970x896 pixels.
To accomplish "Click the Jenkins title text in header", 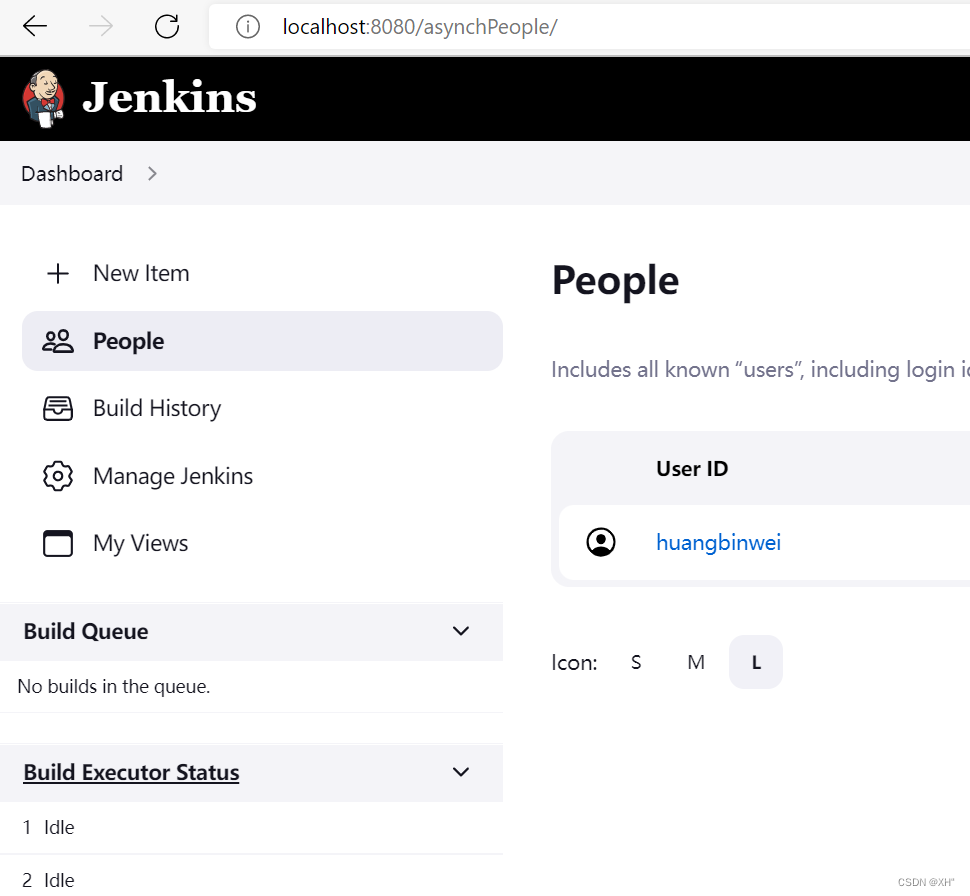I will coord(169,98).
